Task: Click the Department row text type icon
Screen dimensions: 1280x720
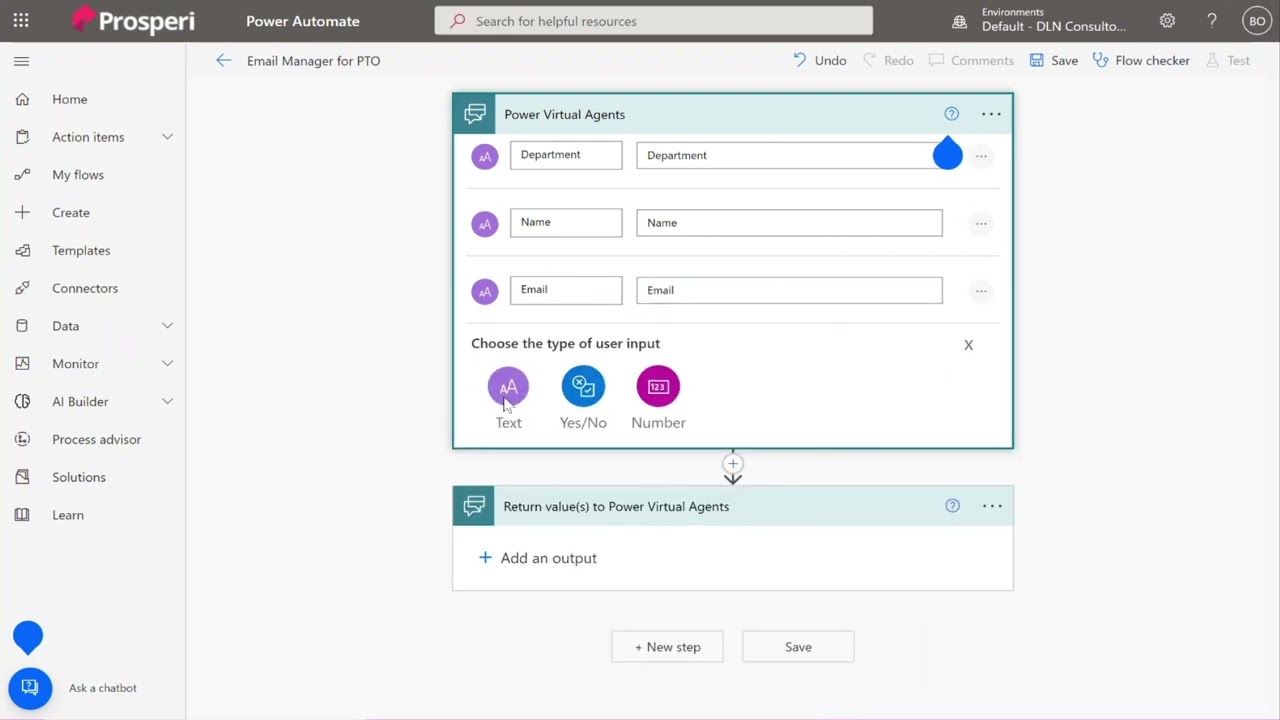Action: point(485,156)
